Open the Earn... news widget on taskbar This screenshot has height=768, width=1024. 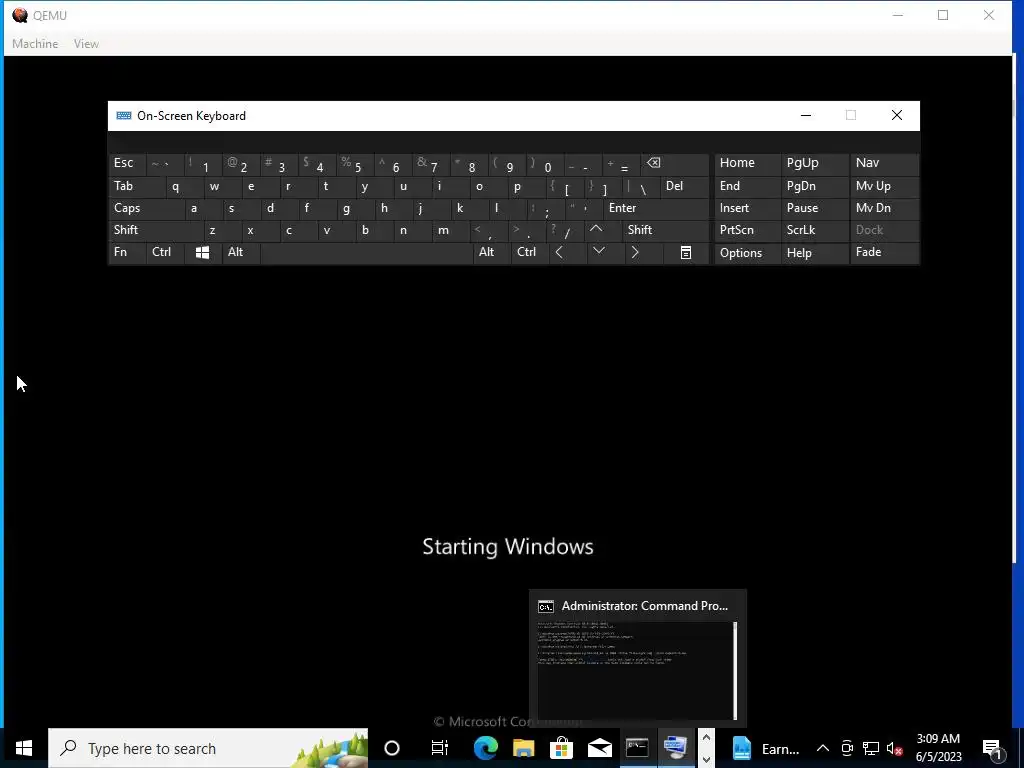point(765,748)
